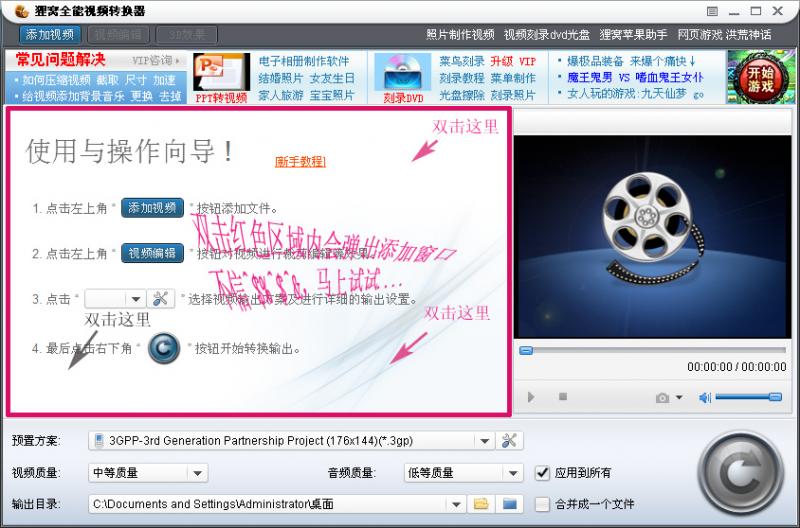The width and height of the screenshot is (800, 528).
Task: Click the 升级 VIP link
Action: 513,61
